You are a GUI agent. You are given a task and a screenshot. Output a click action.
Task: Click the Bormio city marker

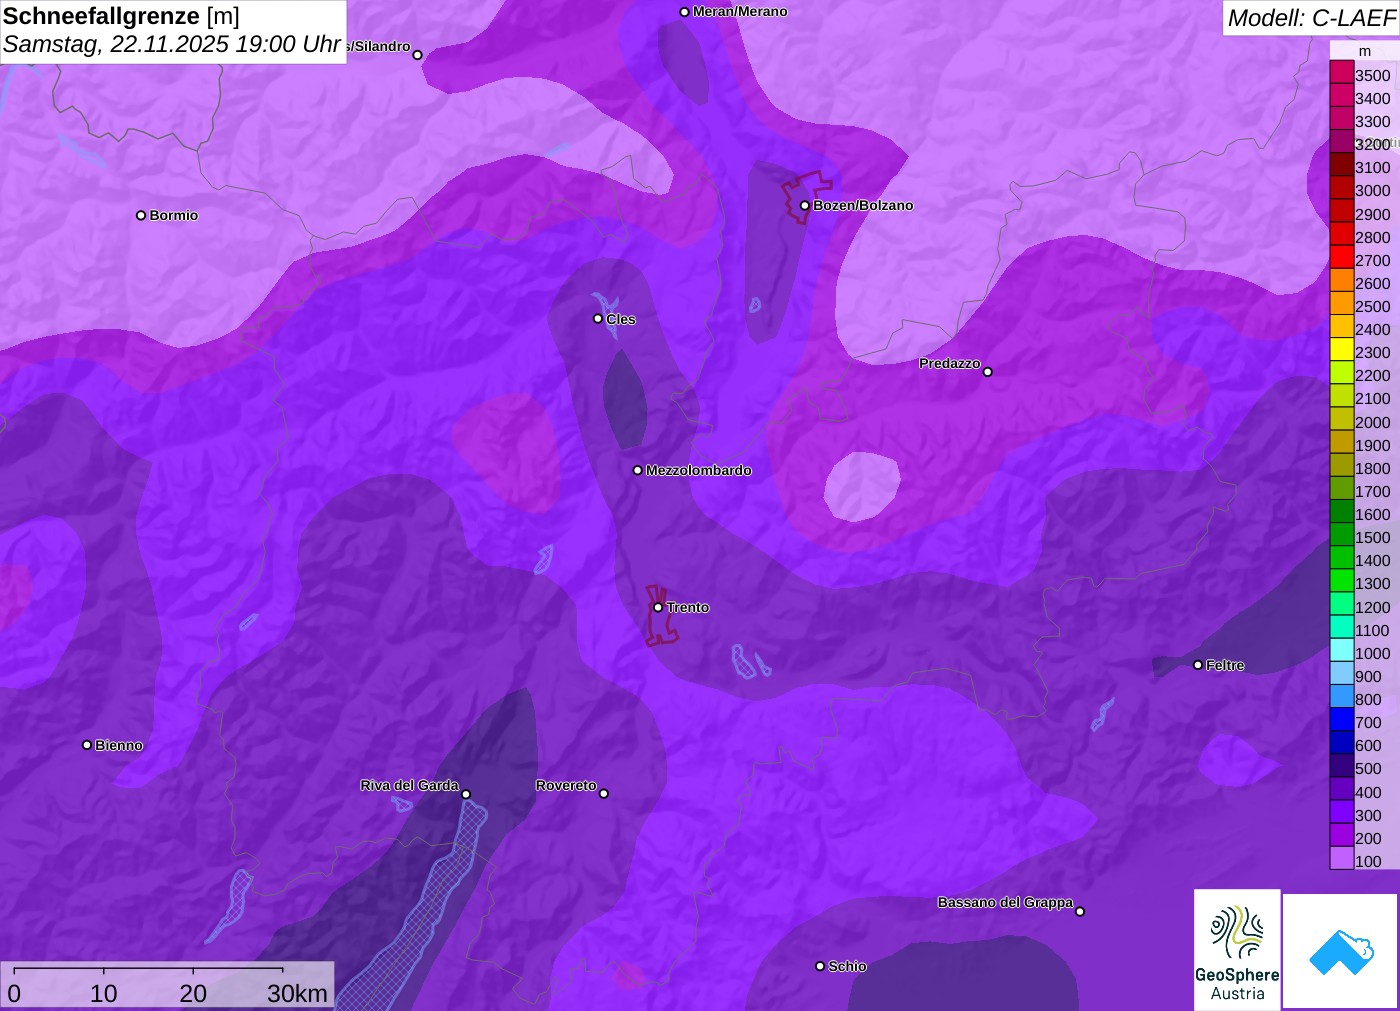[x=141, y=215]
